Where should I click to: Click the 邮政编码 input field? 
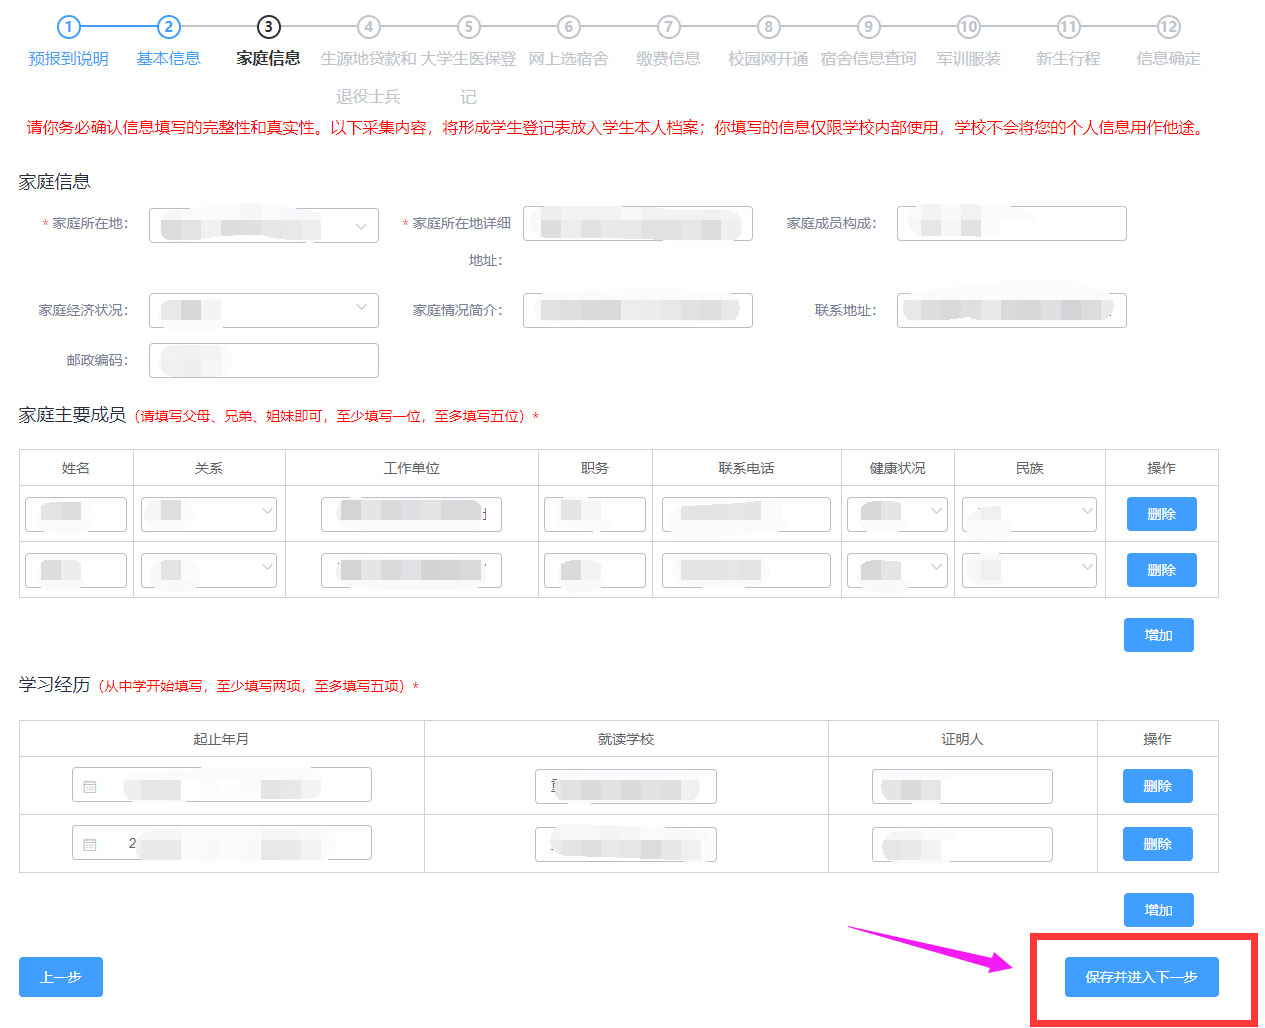click(264, 360)
